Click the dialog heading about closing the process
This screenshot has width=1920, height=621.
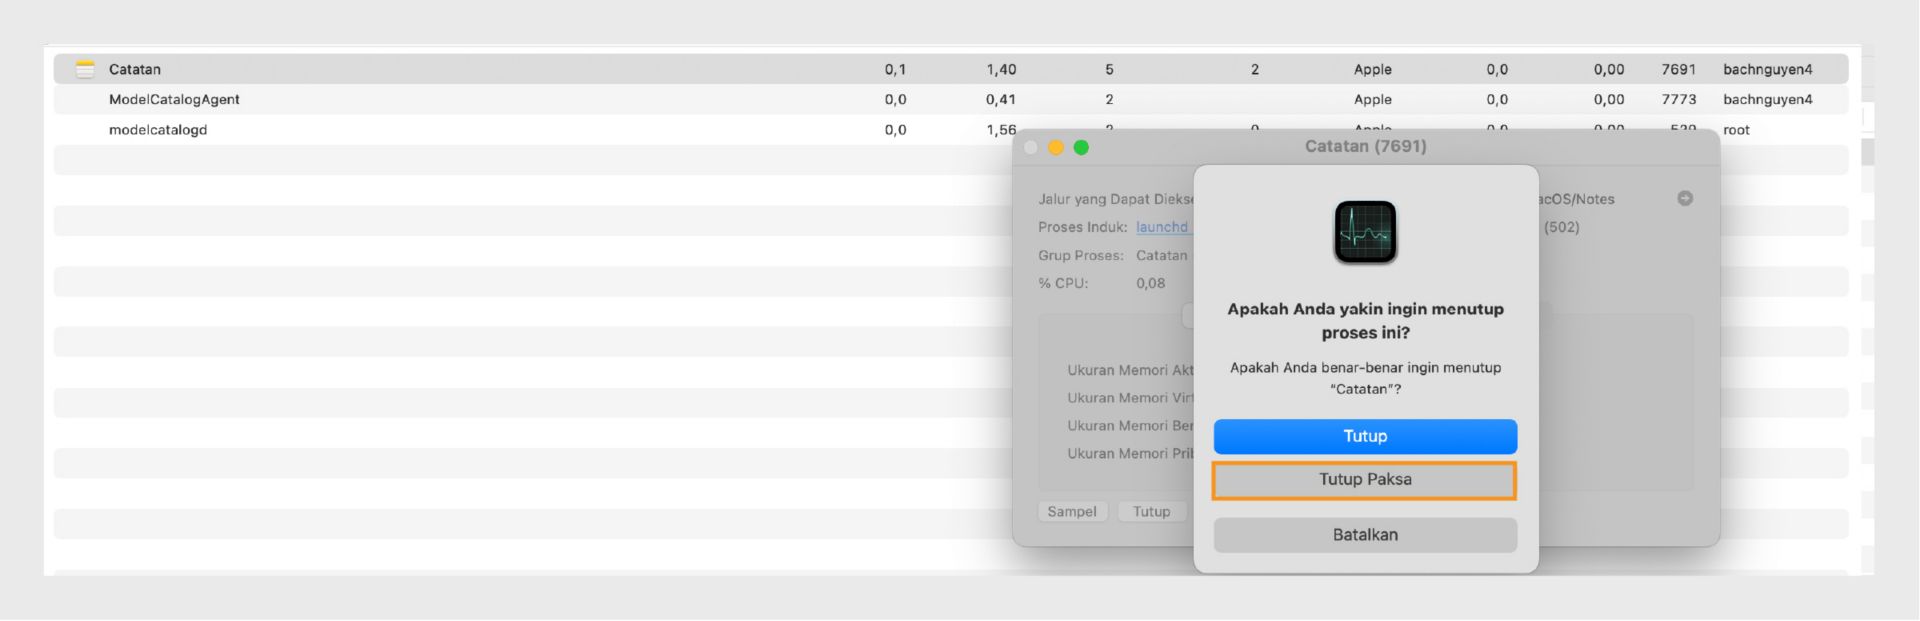(x=1365, y=321)
